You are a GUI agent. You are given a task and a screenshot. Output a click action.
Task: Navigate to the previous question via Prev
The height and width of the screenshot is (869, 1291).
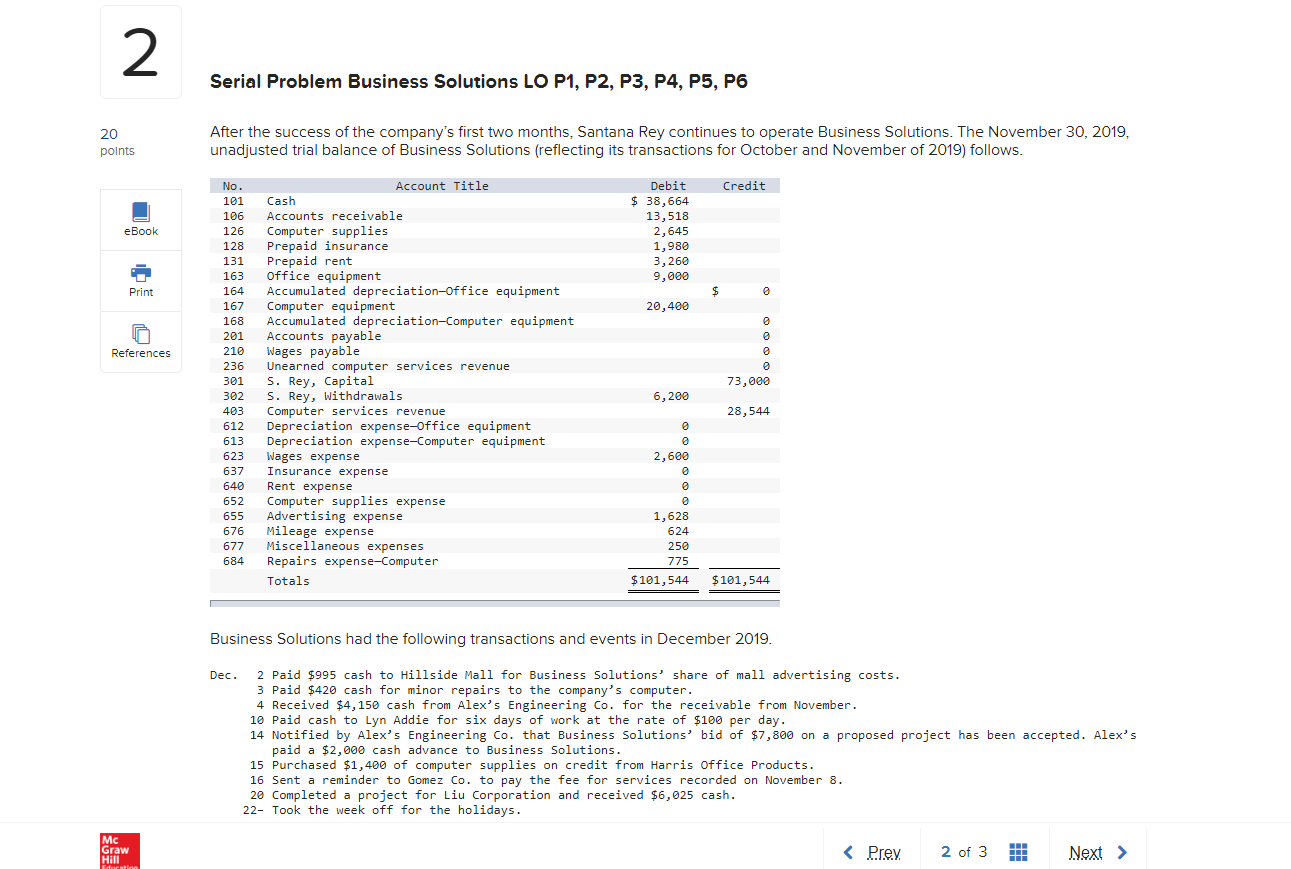[884, 851]
